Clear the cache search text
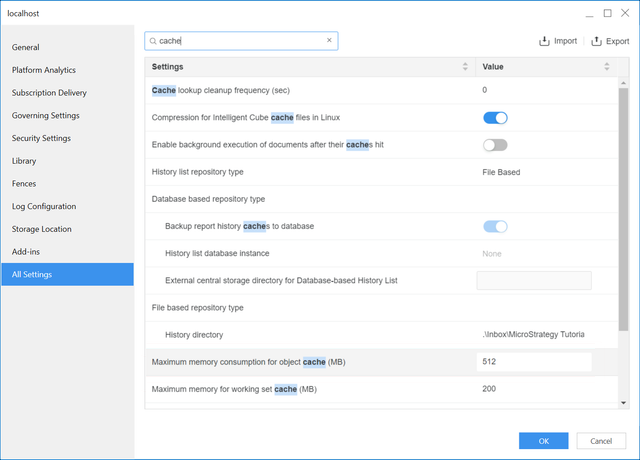The height and width of the screenshot is (460, 640). (329, 41)
